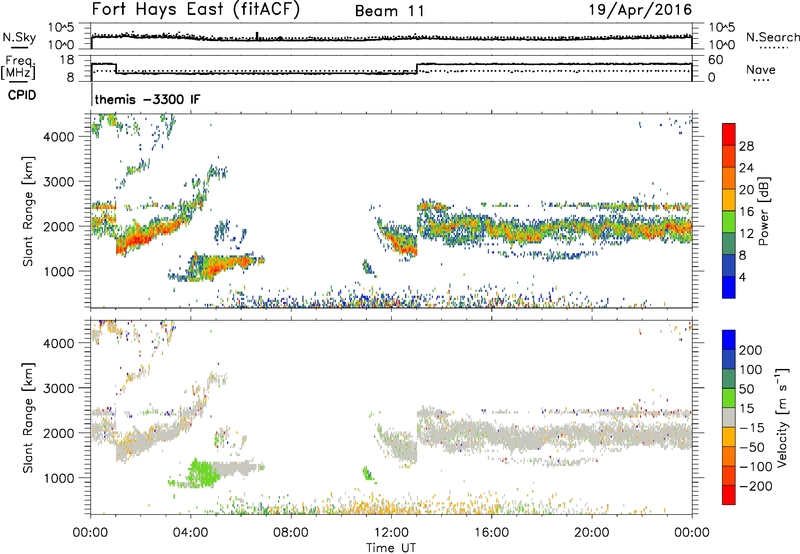This screenshot has width=800, height=554.
Task: Click the '1000' tick of velocity panel
Action: point(58,478)
